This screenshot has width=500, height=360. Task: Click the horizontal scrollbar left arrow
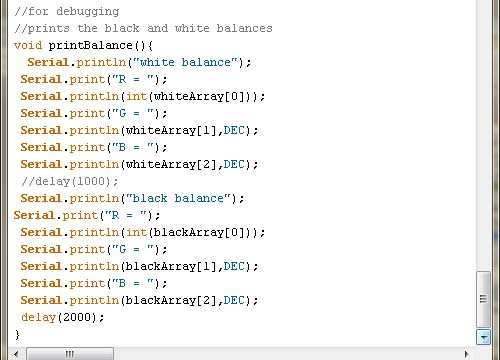[x=16, y=354]
